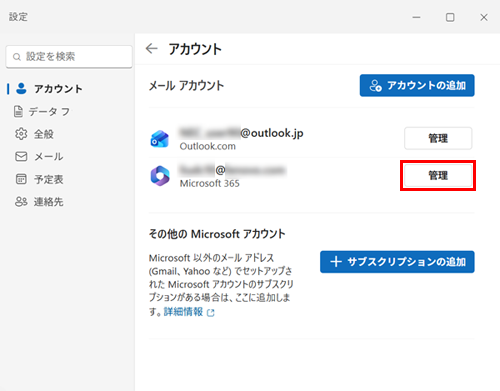Click 管理 for the Microsoft 365 account
Screen dimensions: 500x391
coord(438,175)
